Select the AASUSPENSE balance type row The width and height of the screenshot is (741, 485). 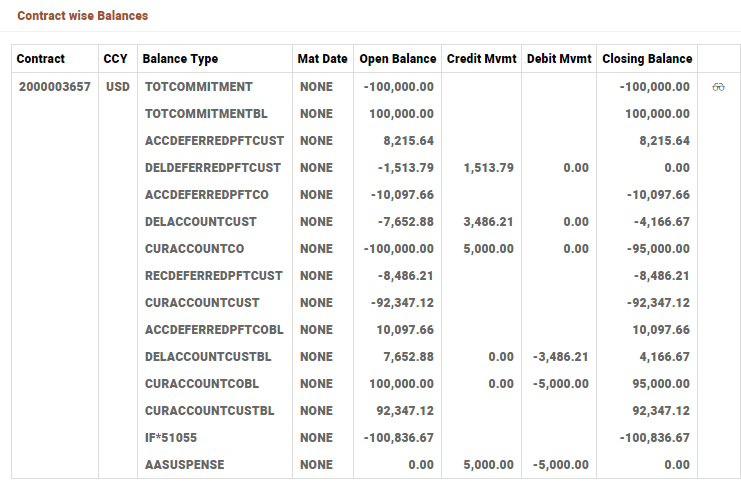point(185,465)
